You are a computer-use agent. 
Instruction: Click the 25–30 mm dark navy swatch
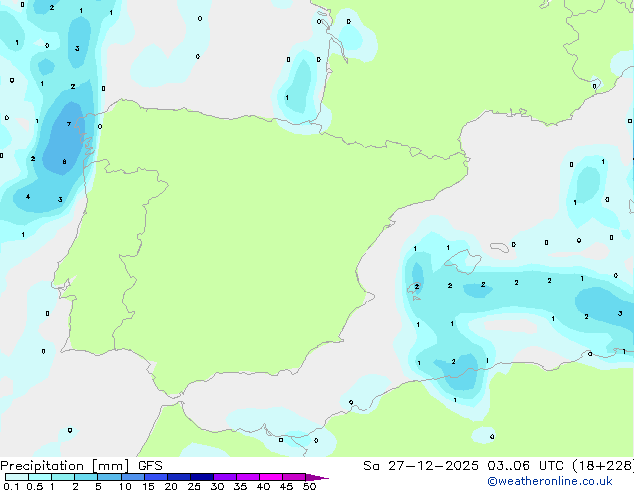(x=202, y=477)
